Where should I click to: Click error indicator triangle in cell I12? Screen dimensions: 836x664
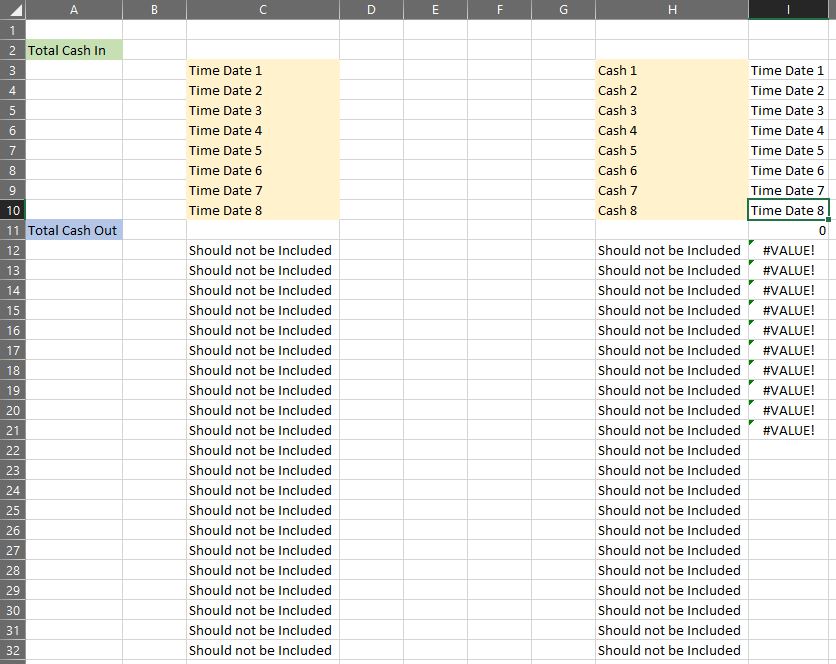pyautogui.click(x=752, y=243)
